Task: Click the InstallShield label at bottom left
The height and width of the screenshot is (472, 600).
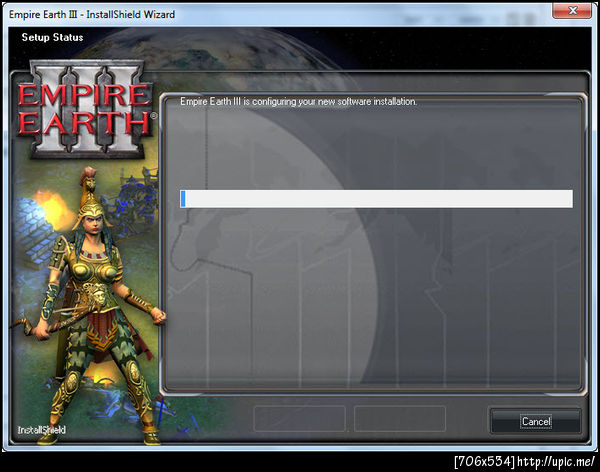Action: tap(42, 430)
